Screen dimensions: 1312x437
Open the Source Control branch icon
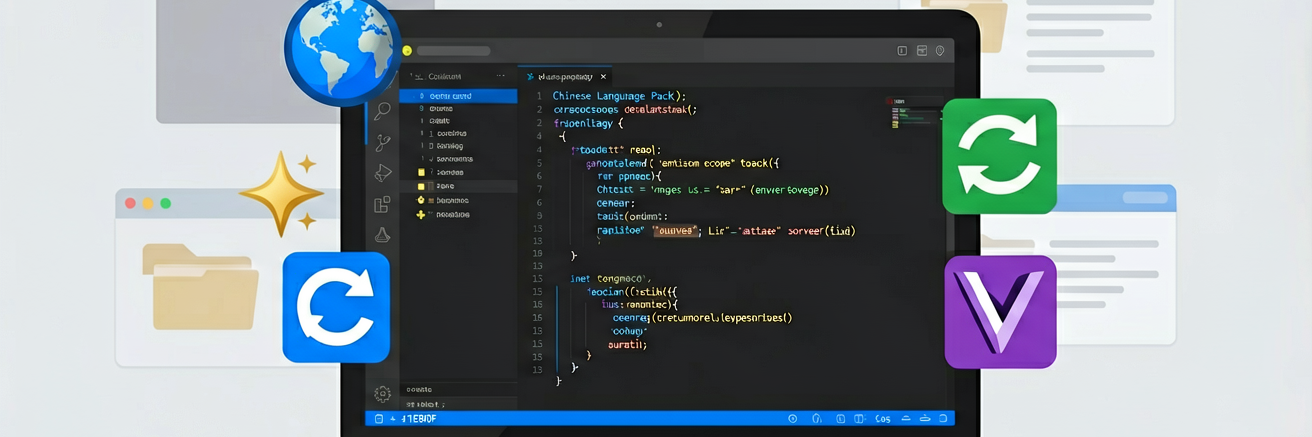point(382,143)
